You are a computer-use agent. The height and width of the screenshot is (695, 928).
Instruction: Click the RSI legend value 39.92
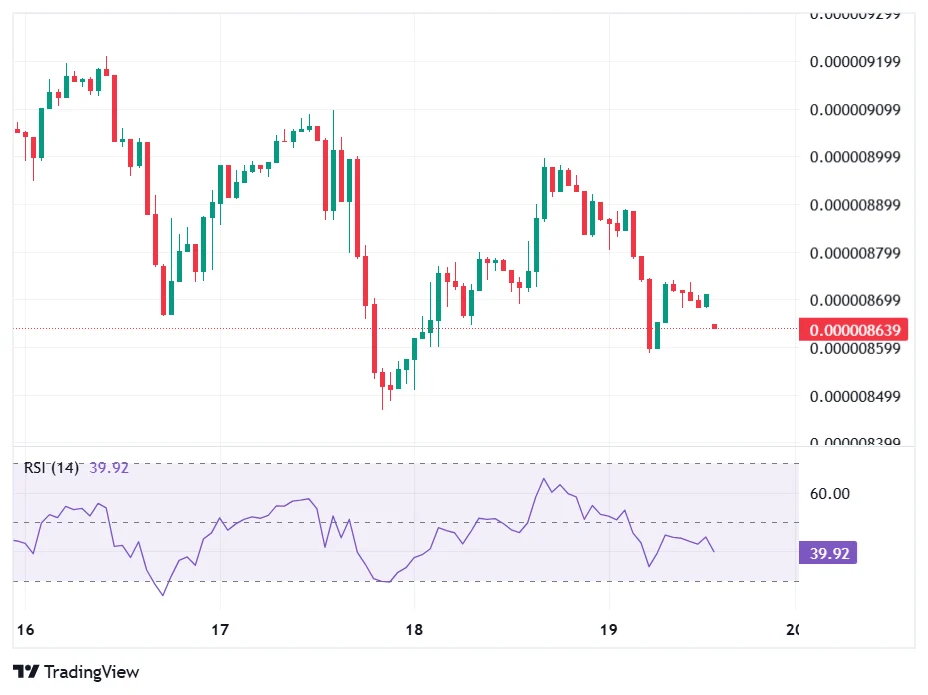tap(109, 467)
